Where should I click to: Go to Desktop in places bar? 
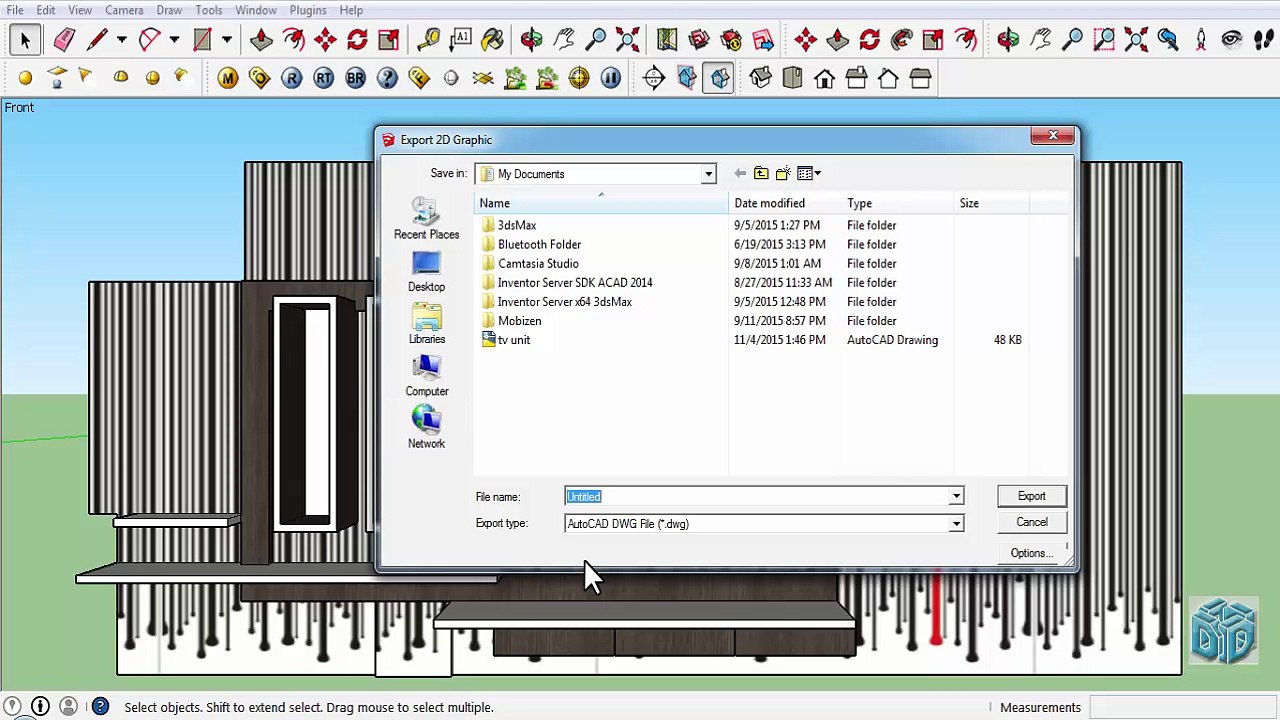tap(426, 271)
